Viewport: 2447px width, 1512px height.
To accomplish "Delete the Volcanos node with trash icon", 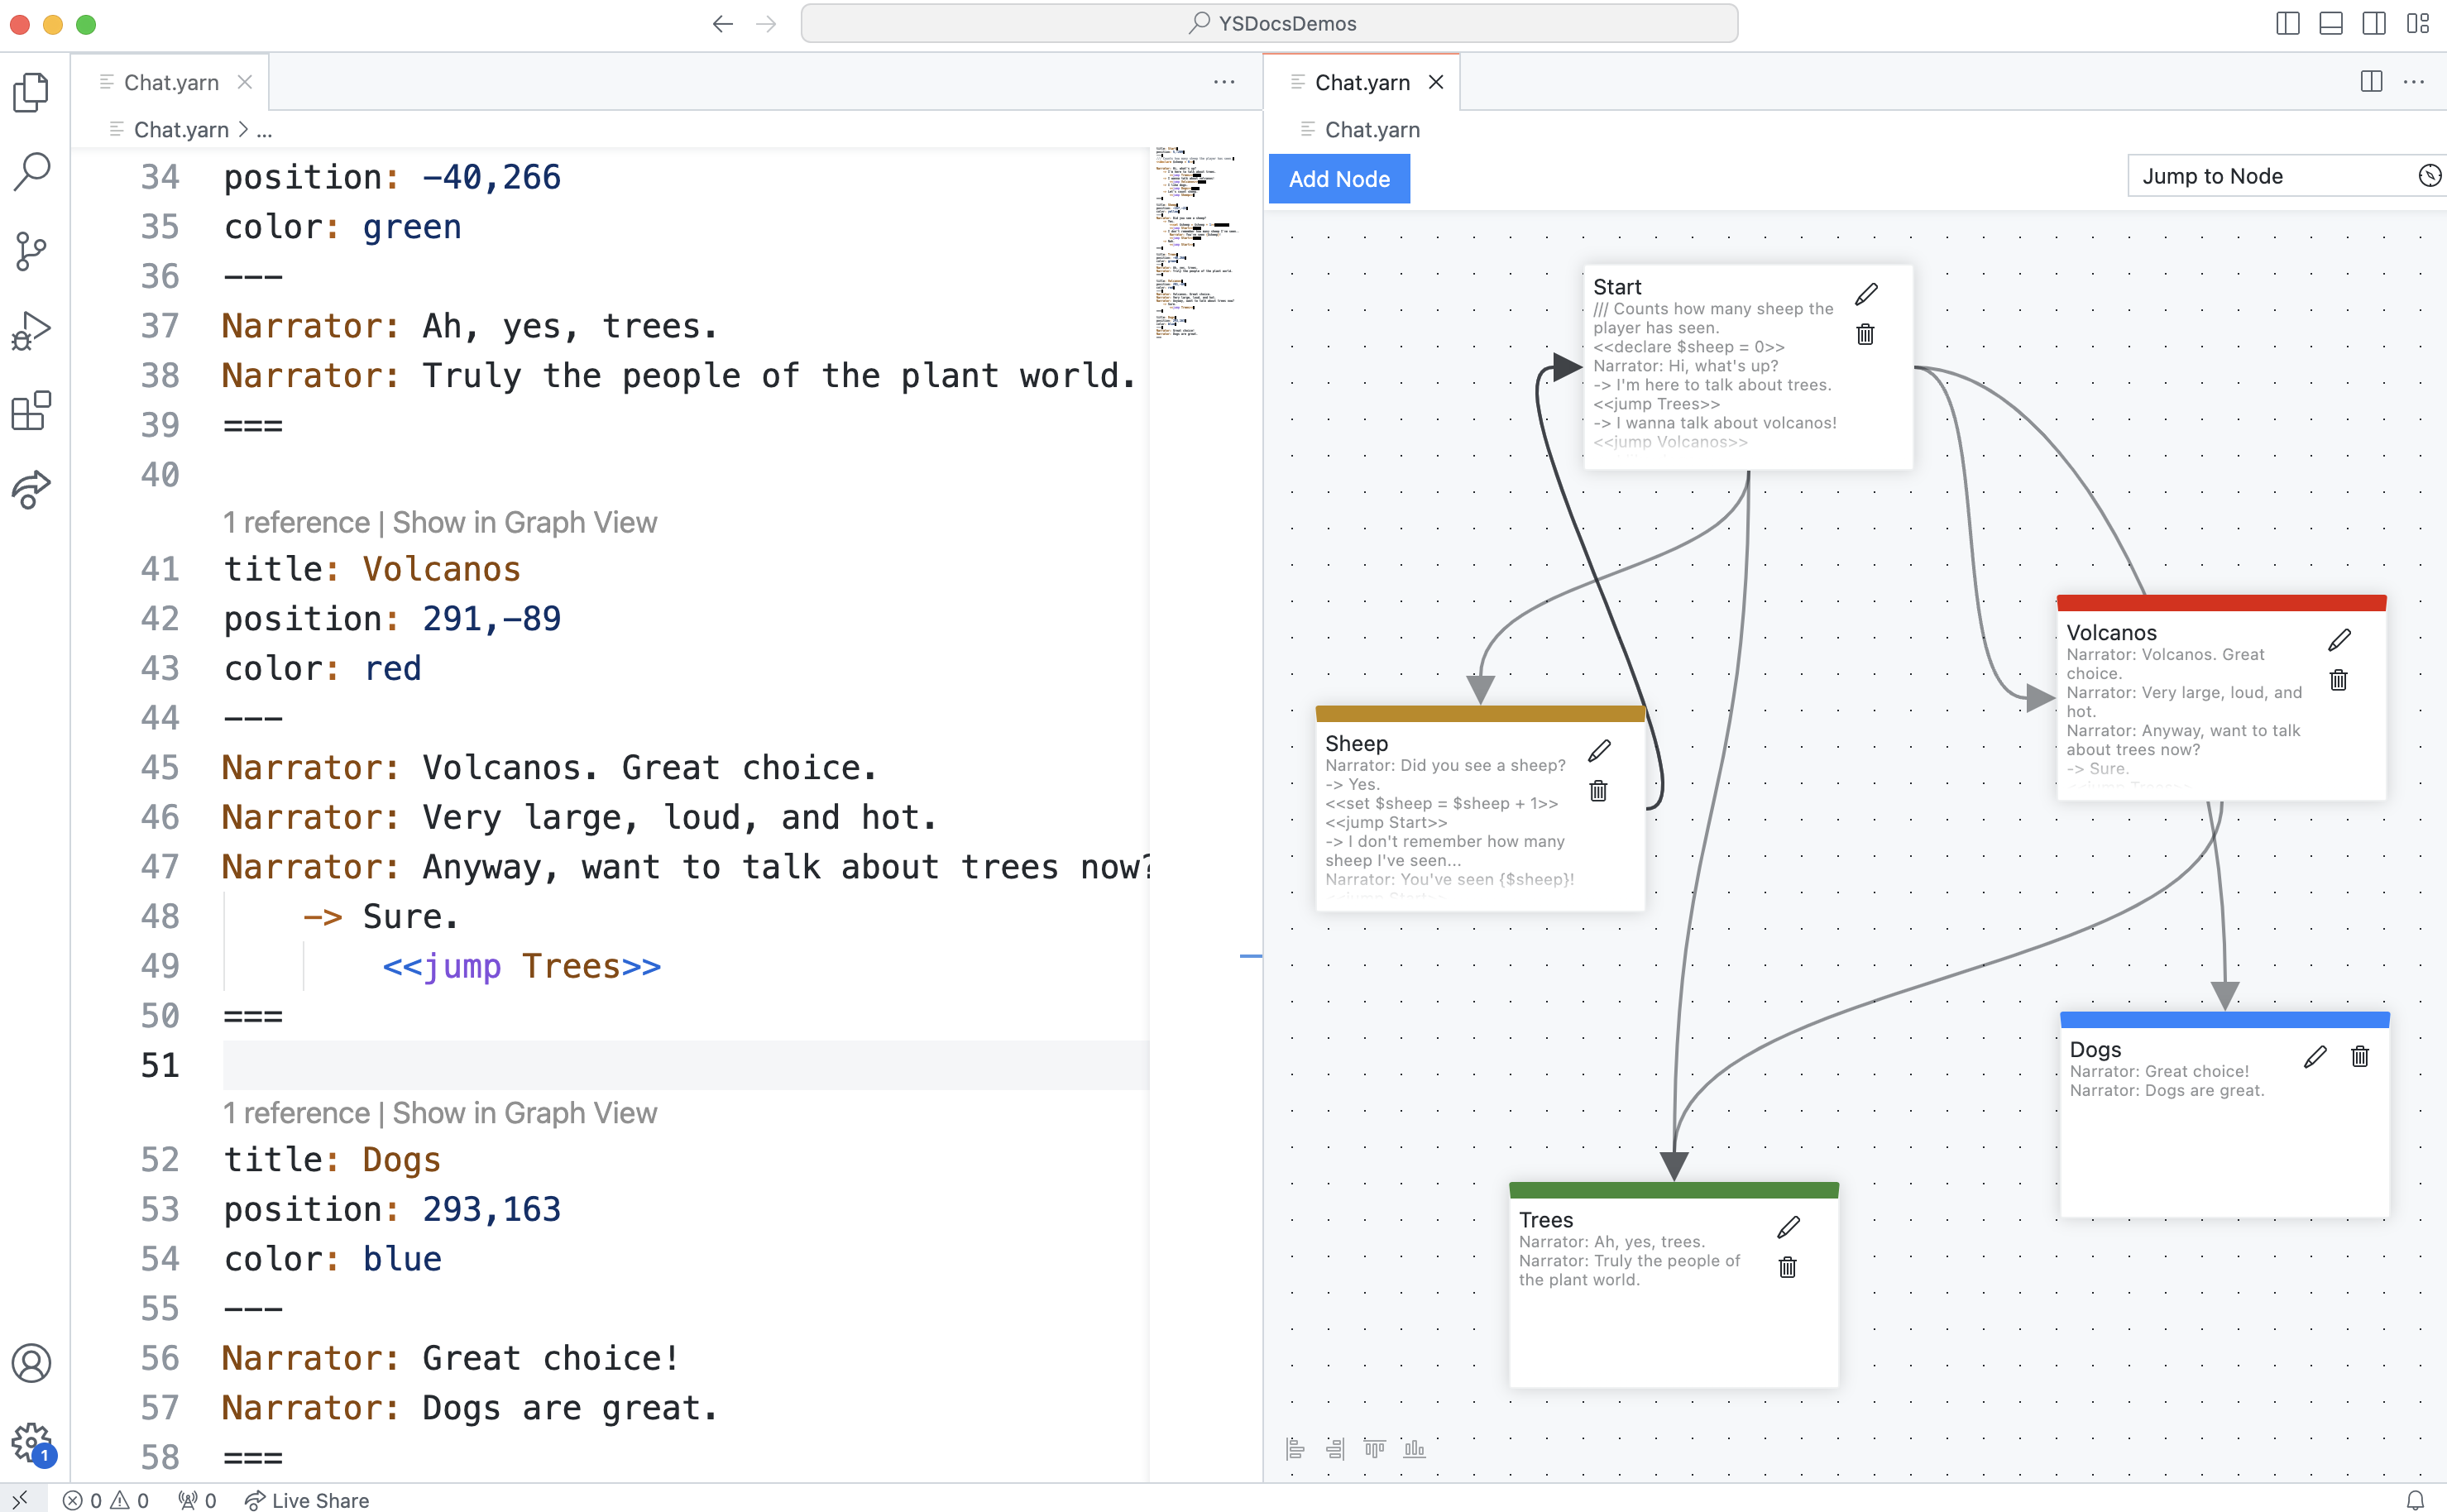I will click(x=2338, y=680).
